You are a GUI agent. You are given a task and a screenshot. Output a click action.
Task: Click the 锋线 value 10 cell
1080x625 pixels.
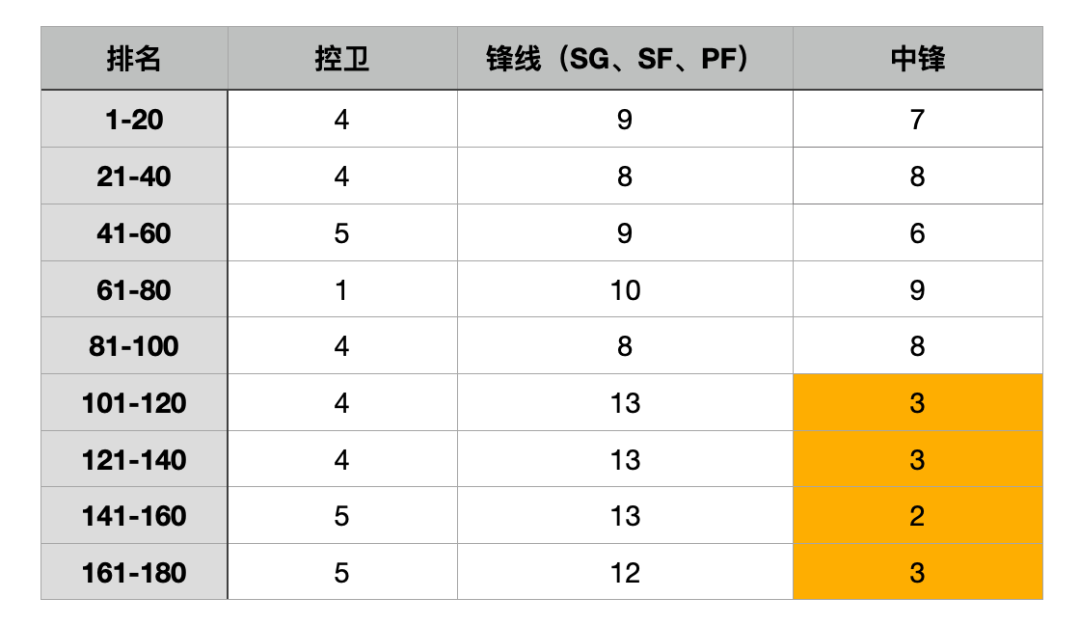coord(625,289)
